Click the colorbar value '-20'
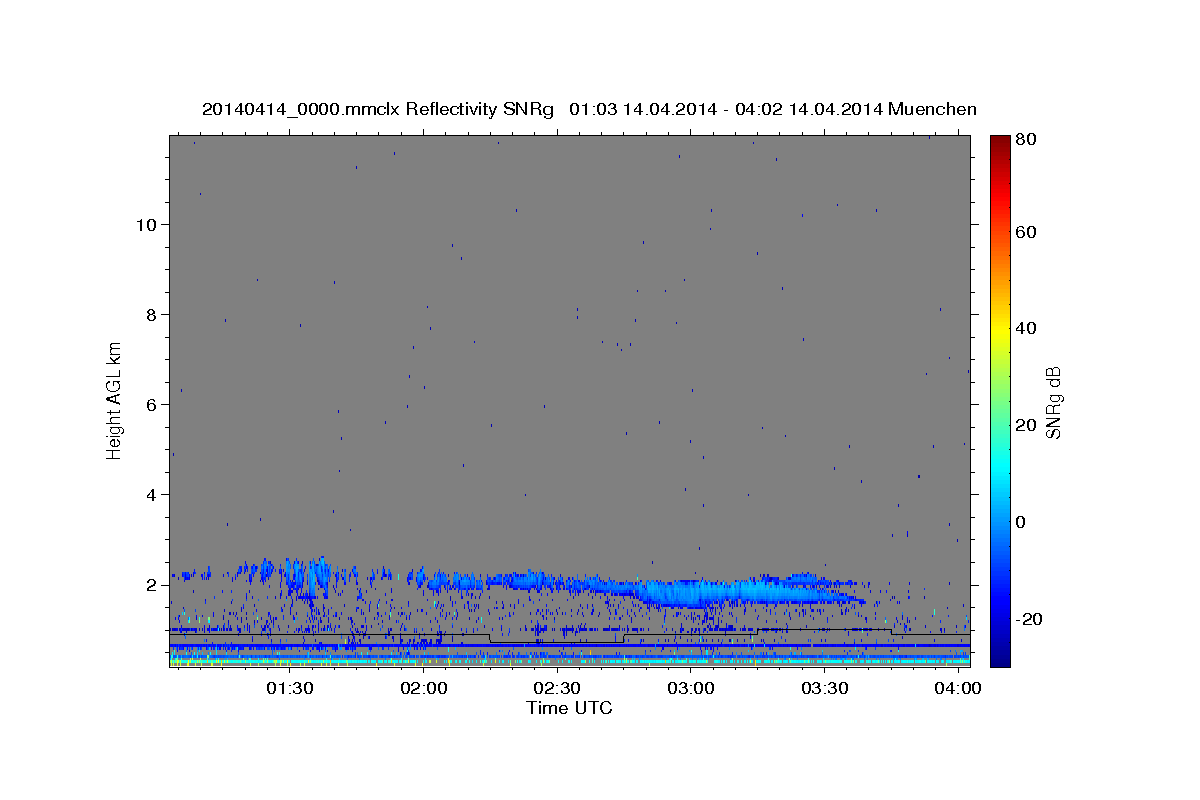 1030,619
